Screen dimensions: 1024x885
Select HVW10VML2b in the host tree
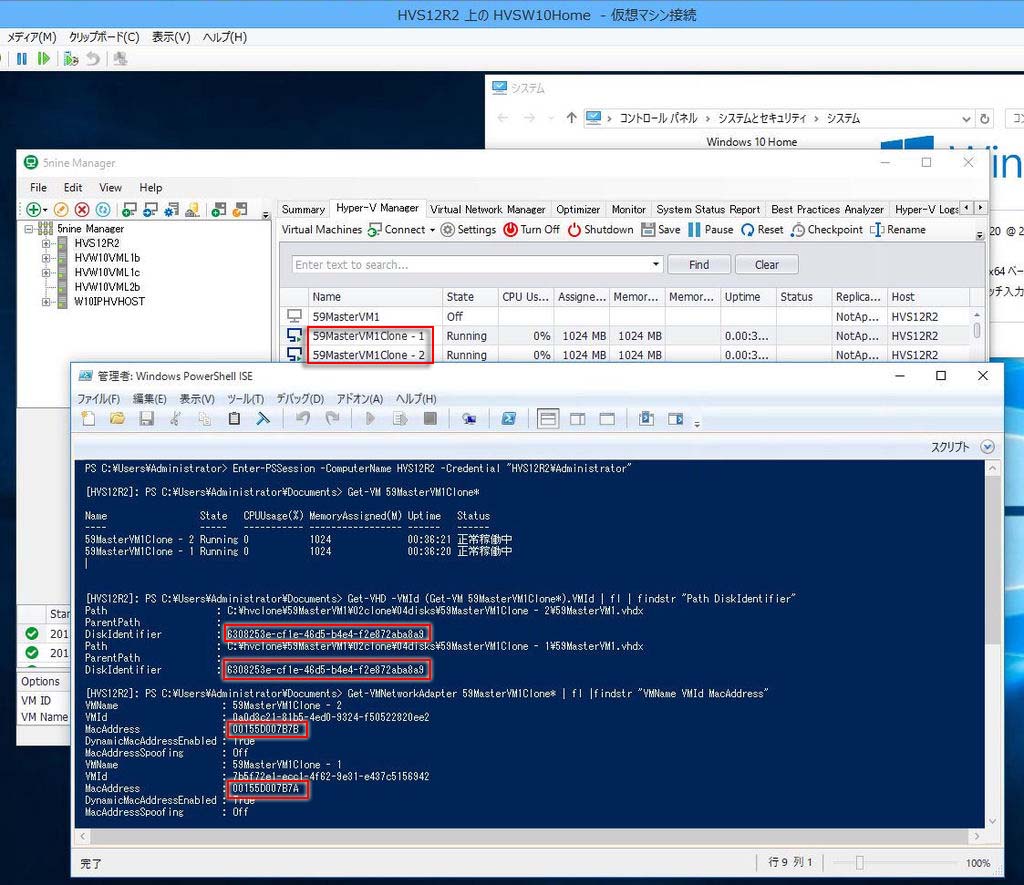coord(107,287)
